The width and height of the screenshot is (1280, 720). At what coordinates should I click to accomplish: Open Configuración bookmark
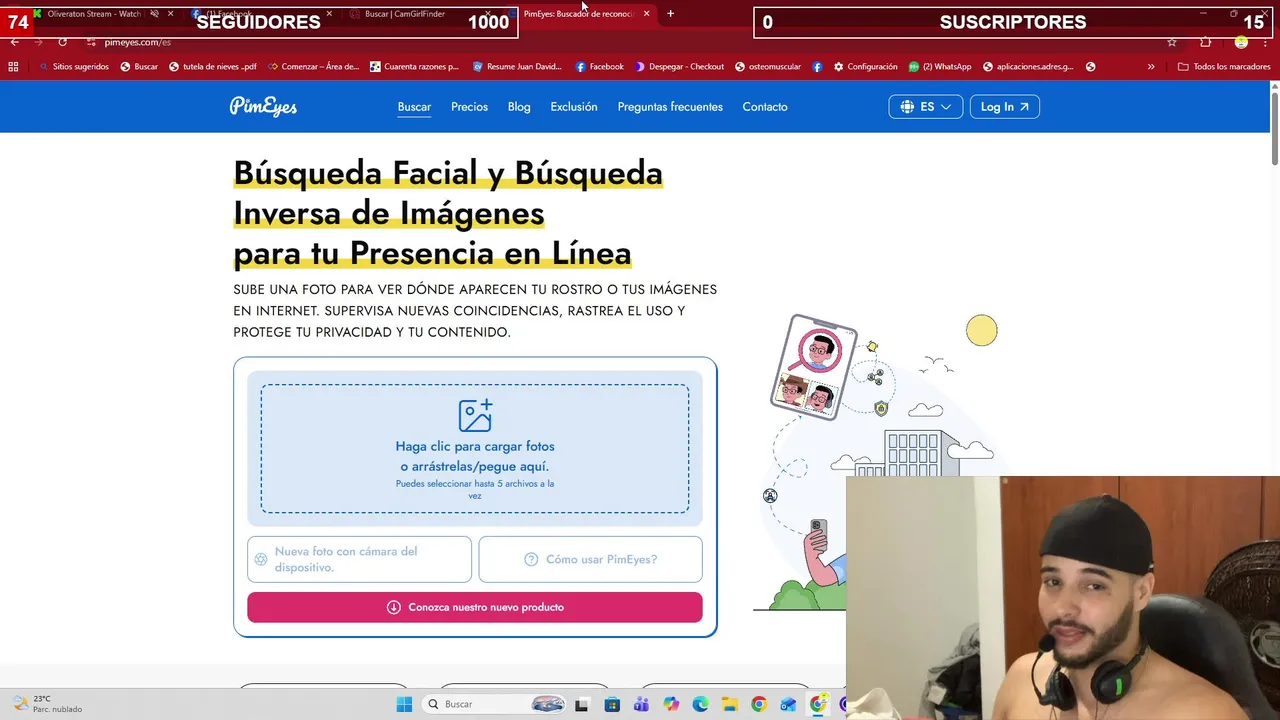(x=865, y=66)
